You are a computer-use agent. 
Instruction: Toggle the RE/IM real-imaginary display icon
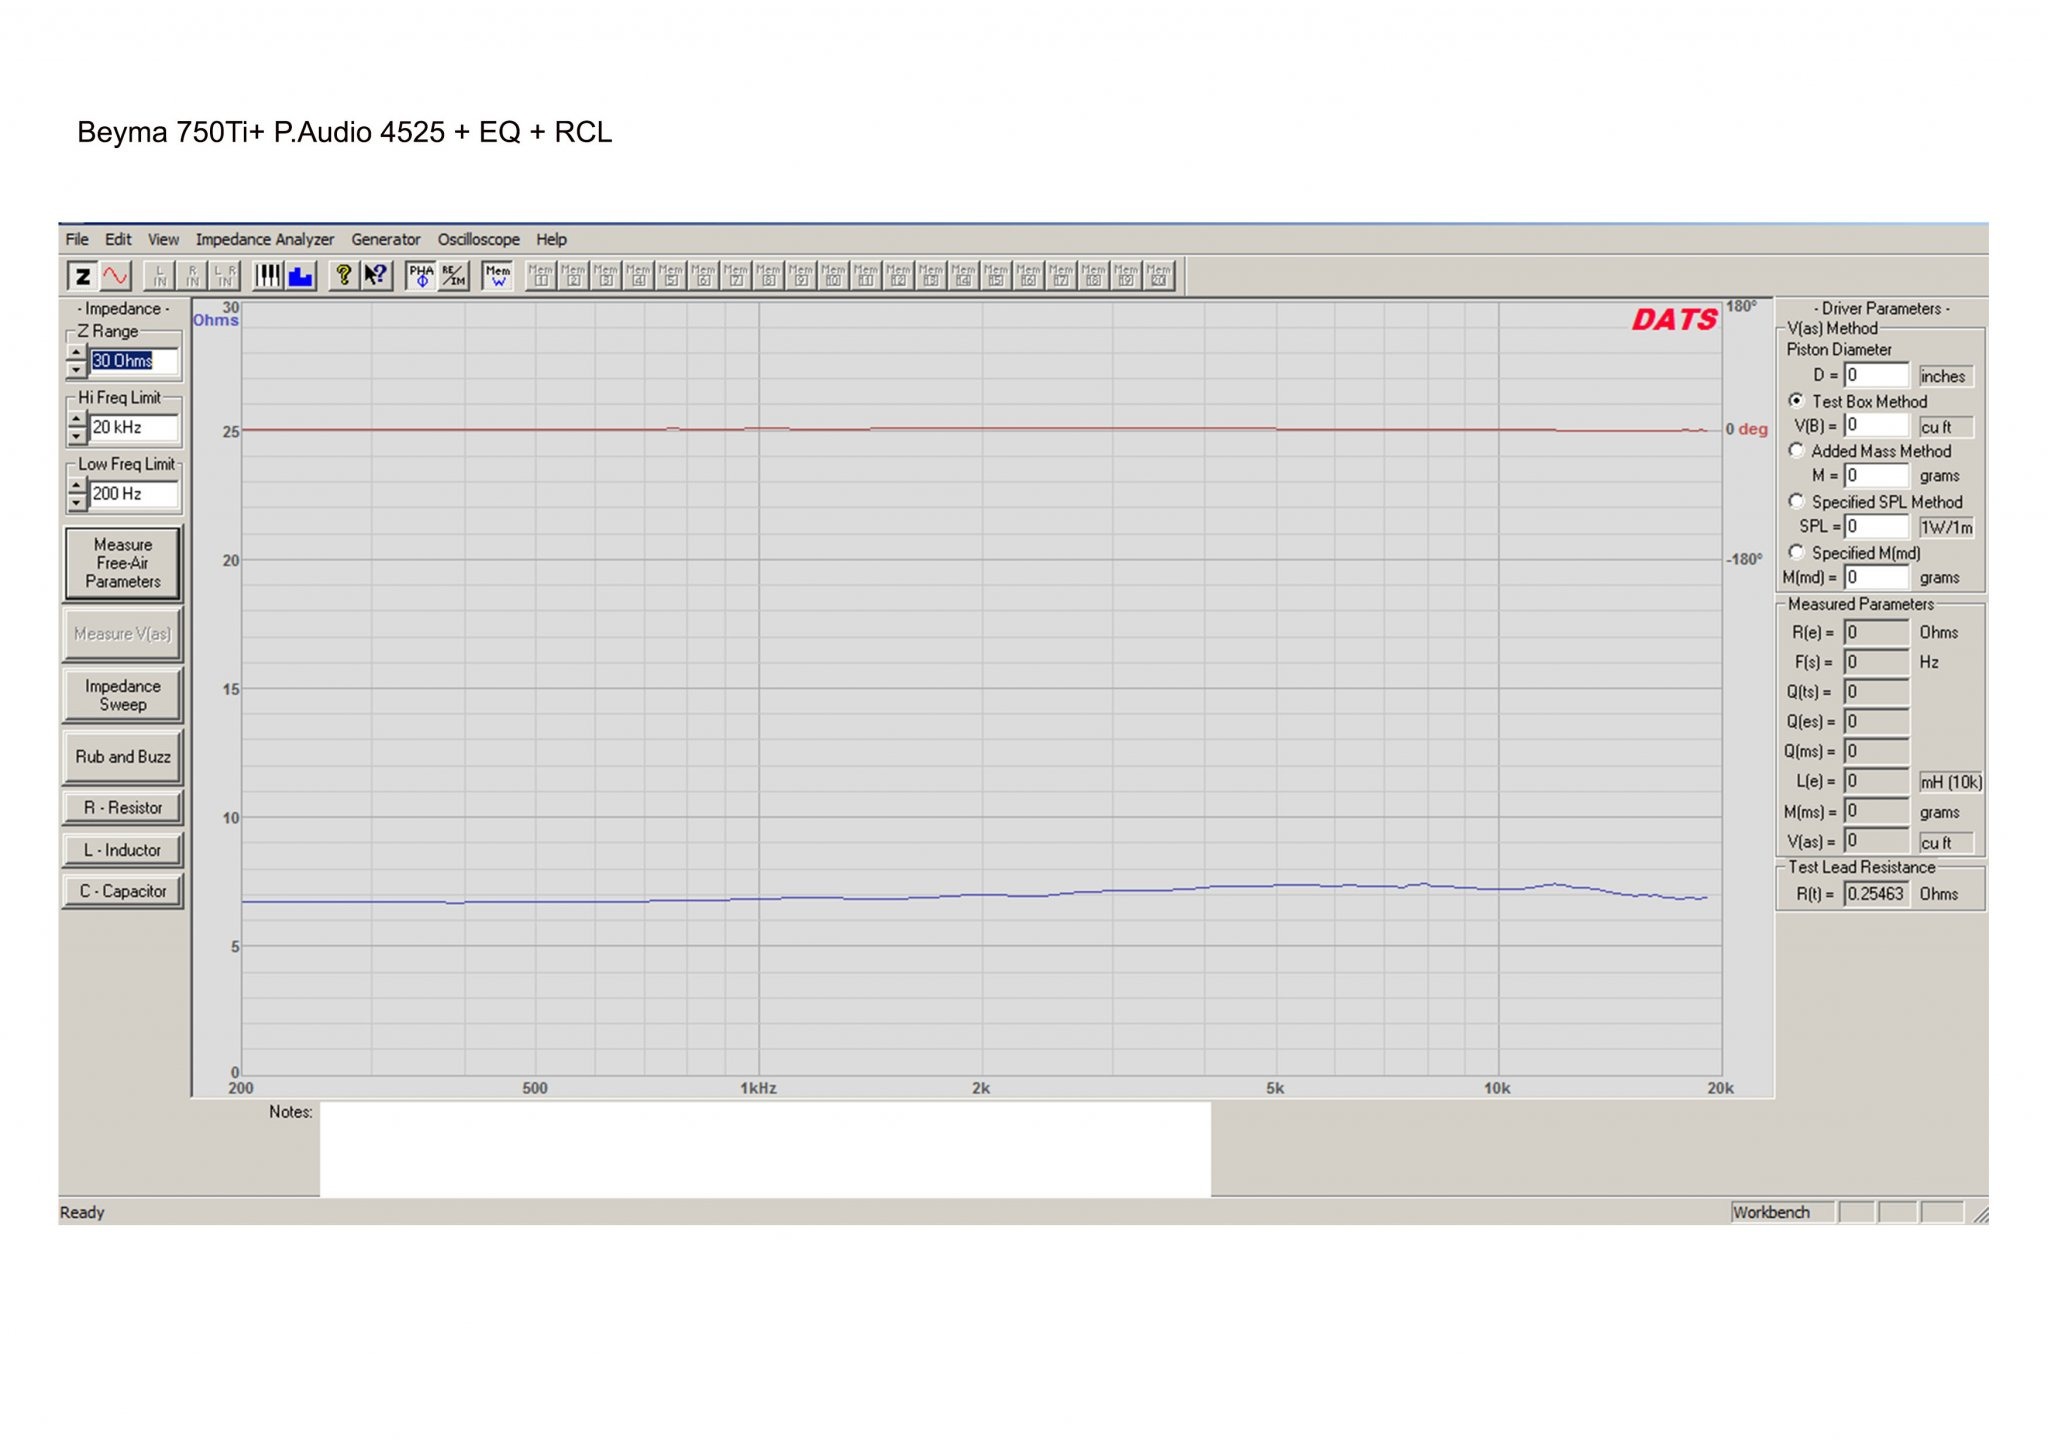[x=454, y=276]
